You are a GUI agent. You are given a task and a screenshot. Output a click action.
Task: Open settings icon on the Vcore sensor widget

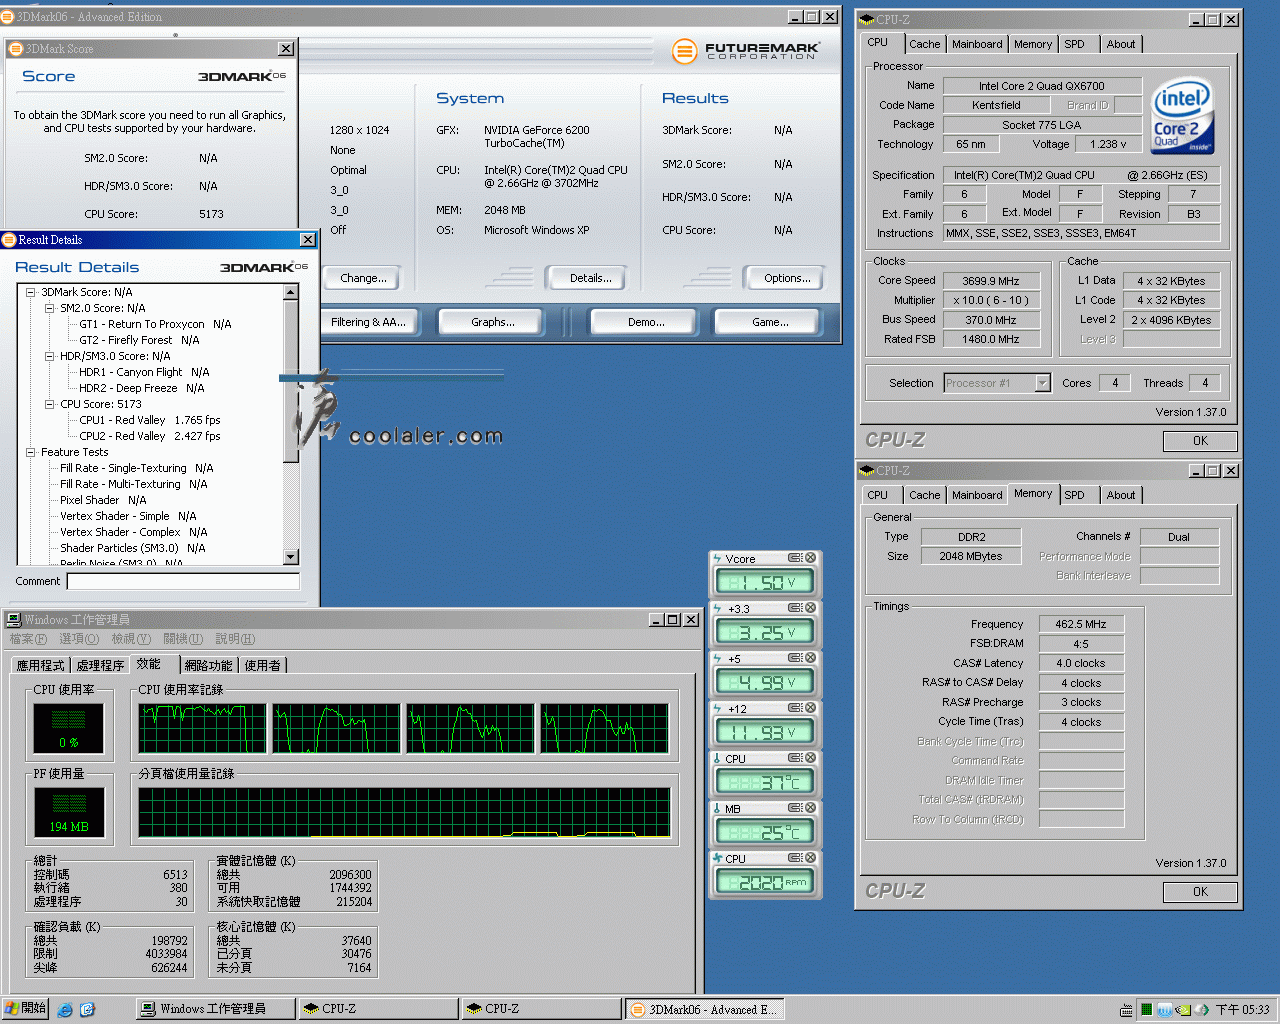pyautogui.click(x=795, y=558)
